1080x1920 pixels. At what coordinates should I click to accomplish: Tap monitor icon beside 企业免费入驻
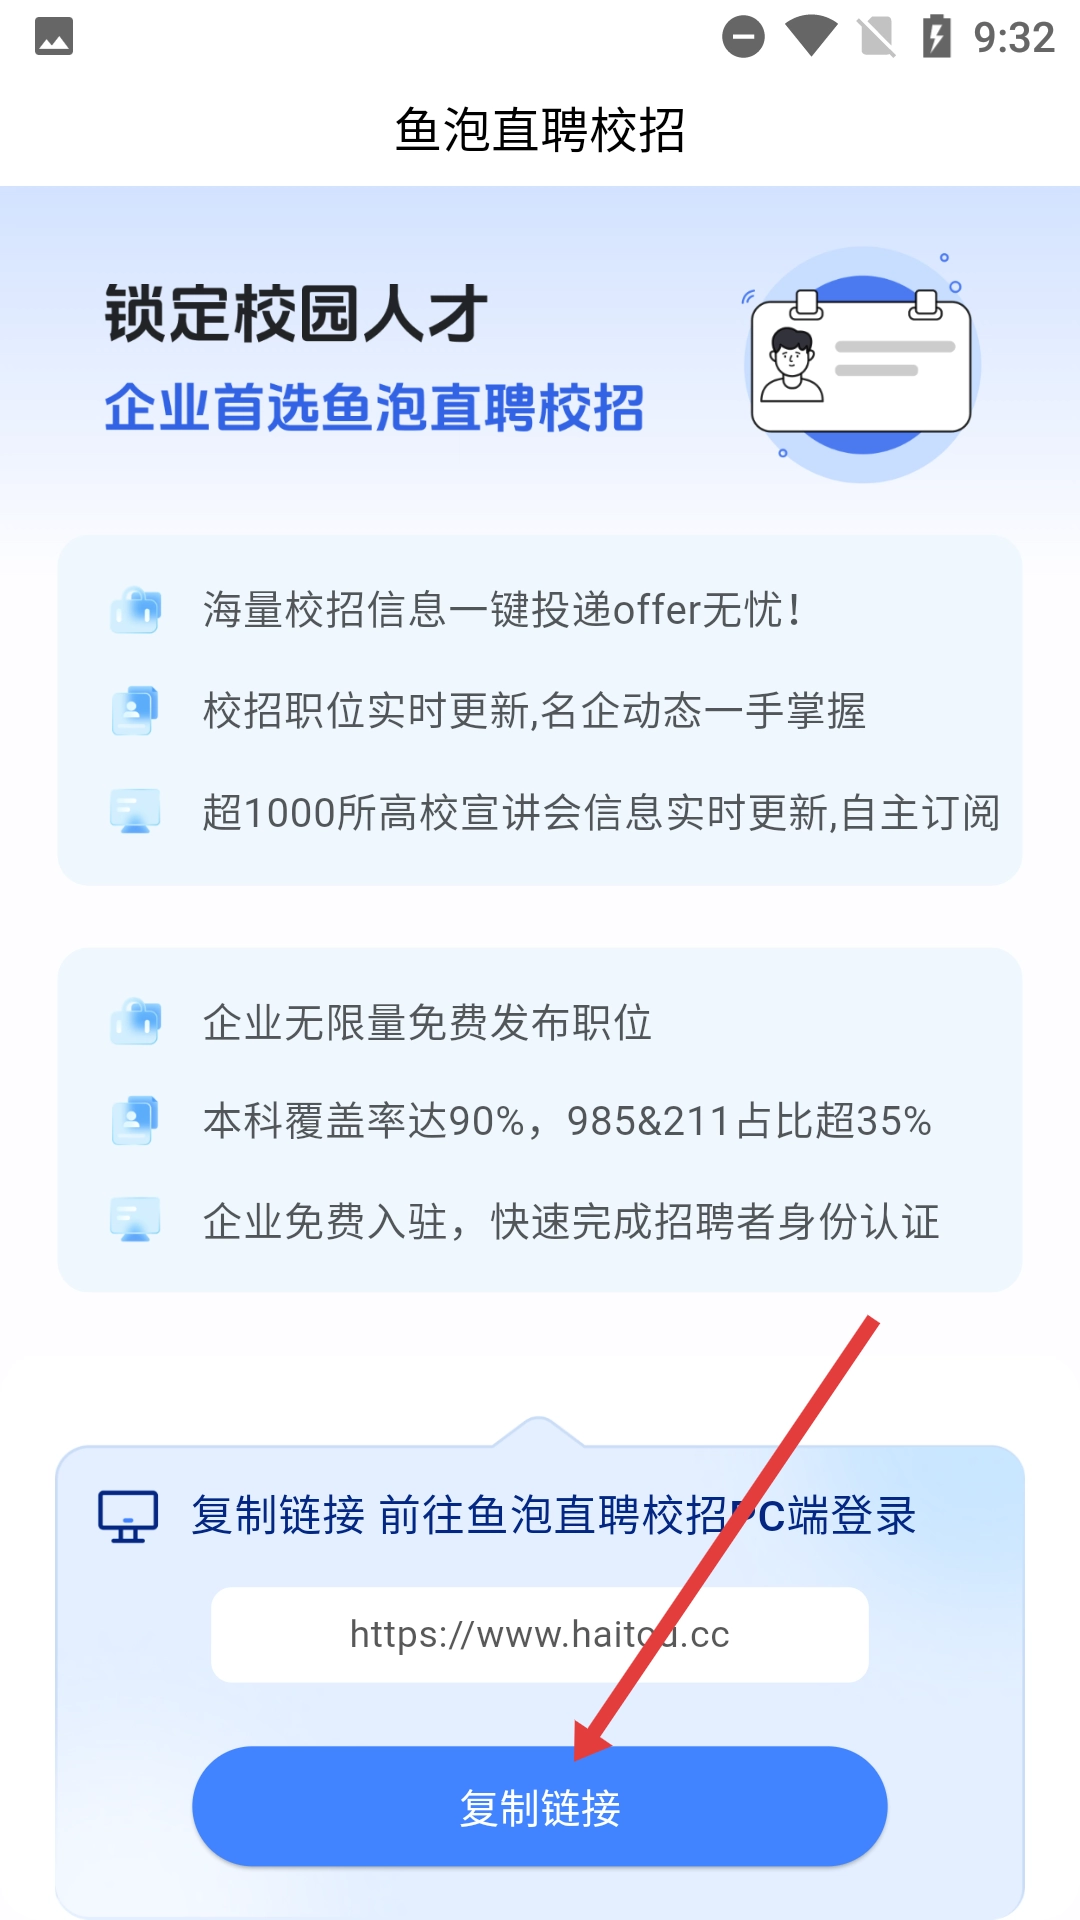135,1220
